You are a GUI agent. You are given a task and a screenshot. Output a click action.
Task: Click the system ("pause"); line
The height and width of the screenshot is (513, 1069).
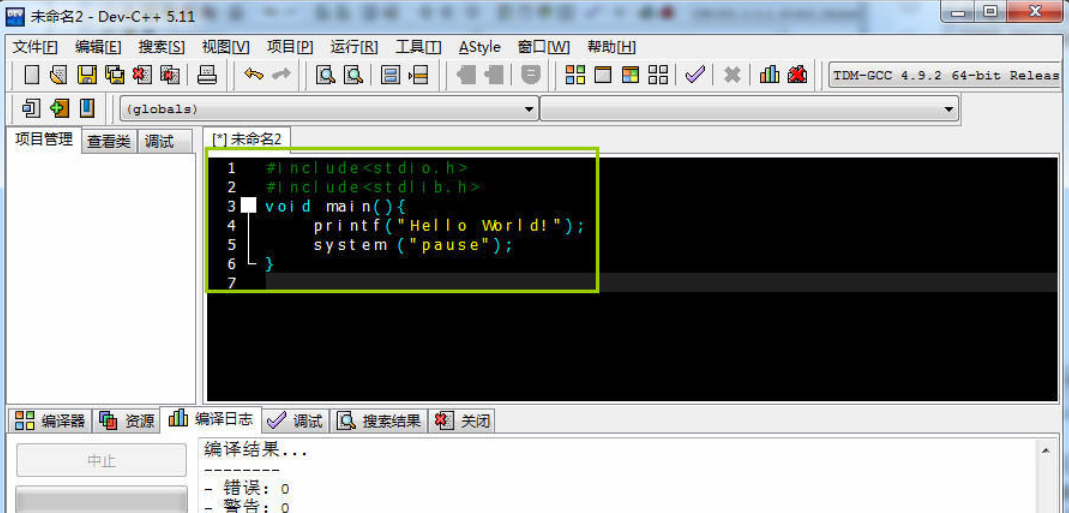pyautogui.click(x=412, y=245)
